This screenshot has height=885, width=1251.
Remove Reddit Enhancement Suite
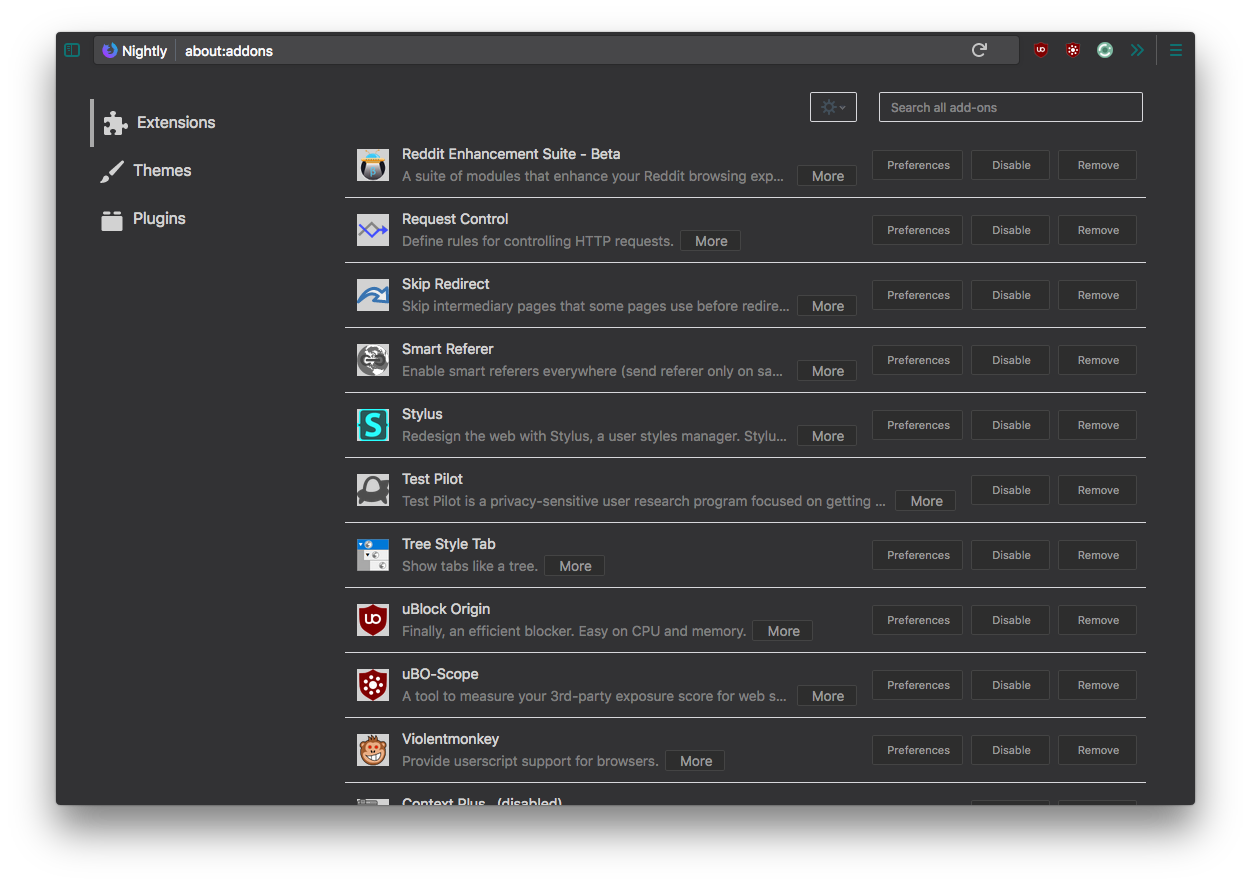[1098, 165]
